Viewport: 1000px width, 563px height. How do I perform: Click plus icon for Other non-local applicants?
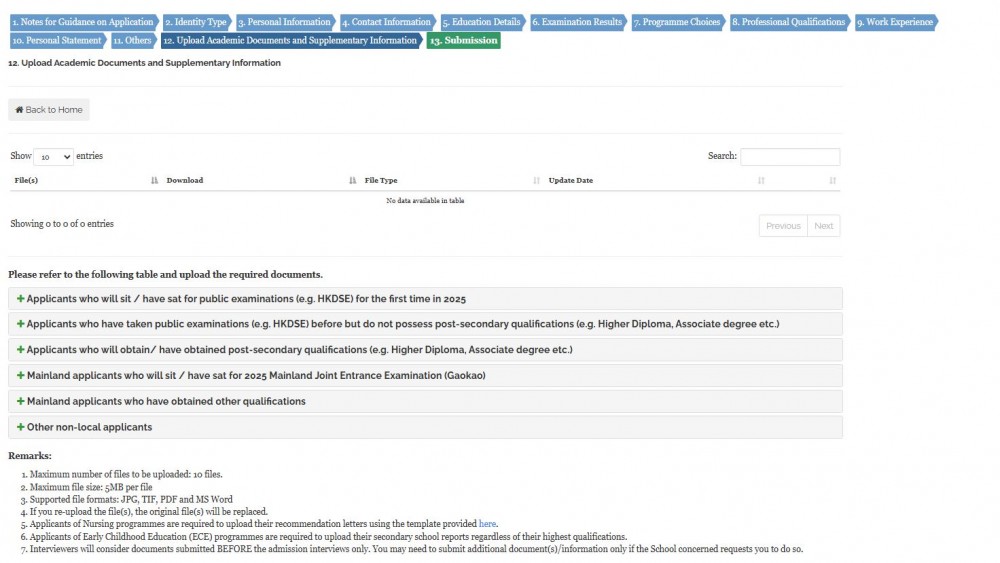pos(20,427)
